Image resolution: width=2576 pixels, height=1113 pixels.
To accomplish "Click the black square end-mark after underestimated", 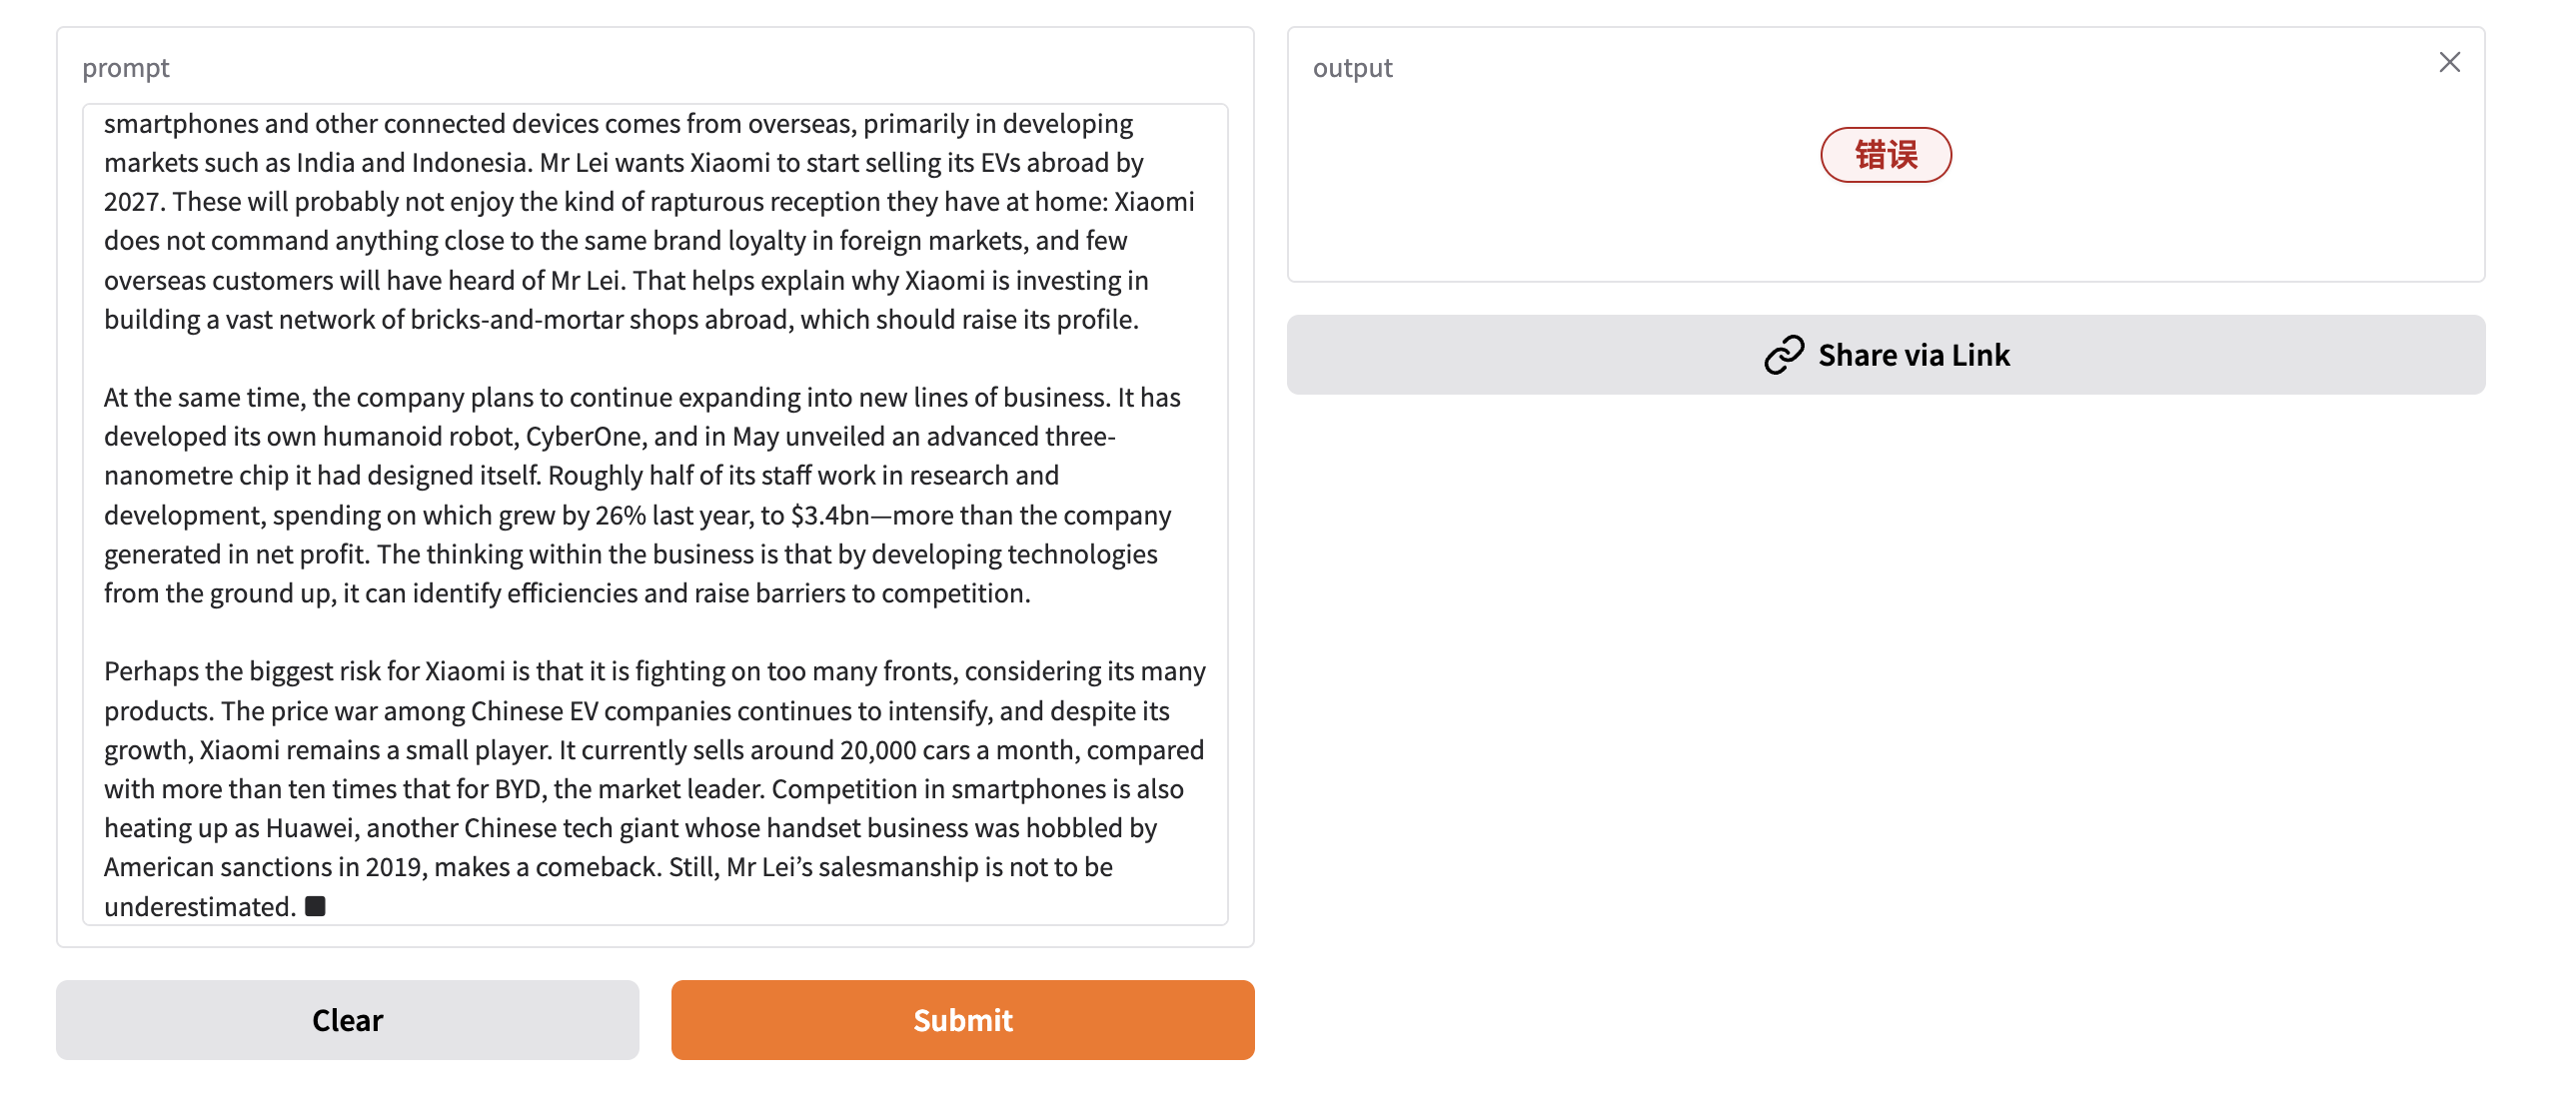I will click(315, 905).
